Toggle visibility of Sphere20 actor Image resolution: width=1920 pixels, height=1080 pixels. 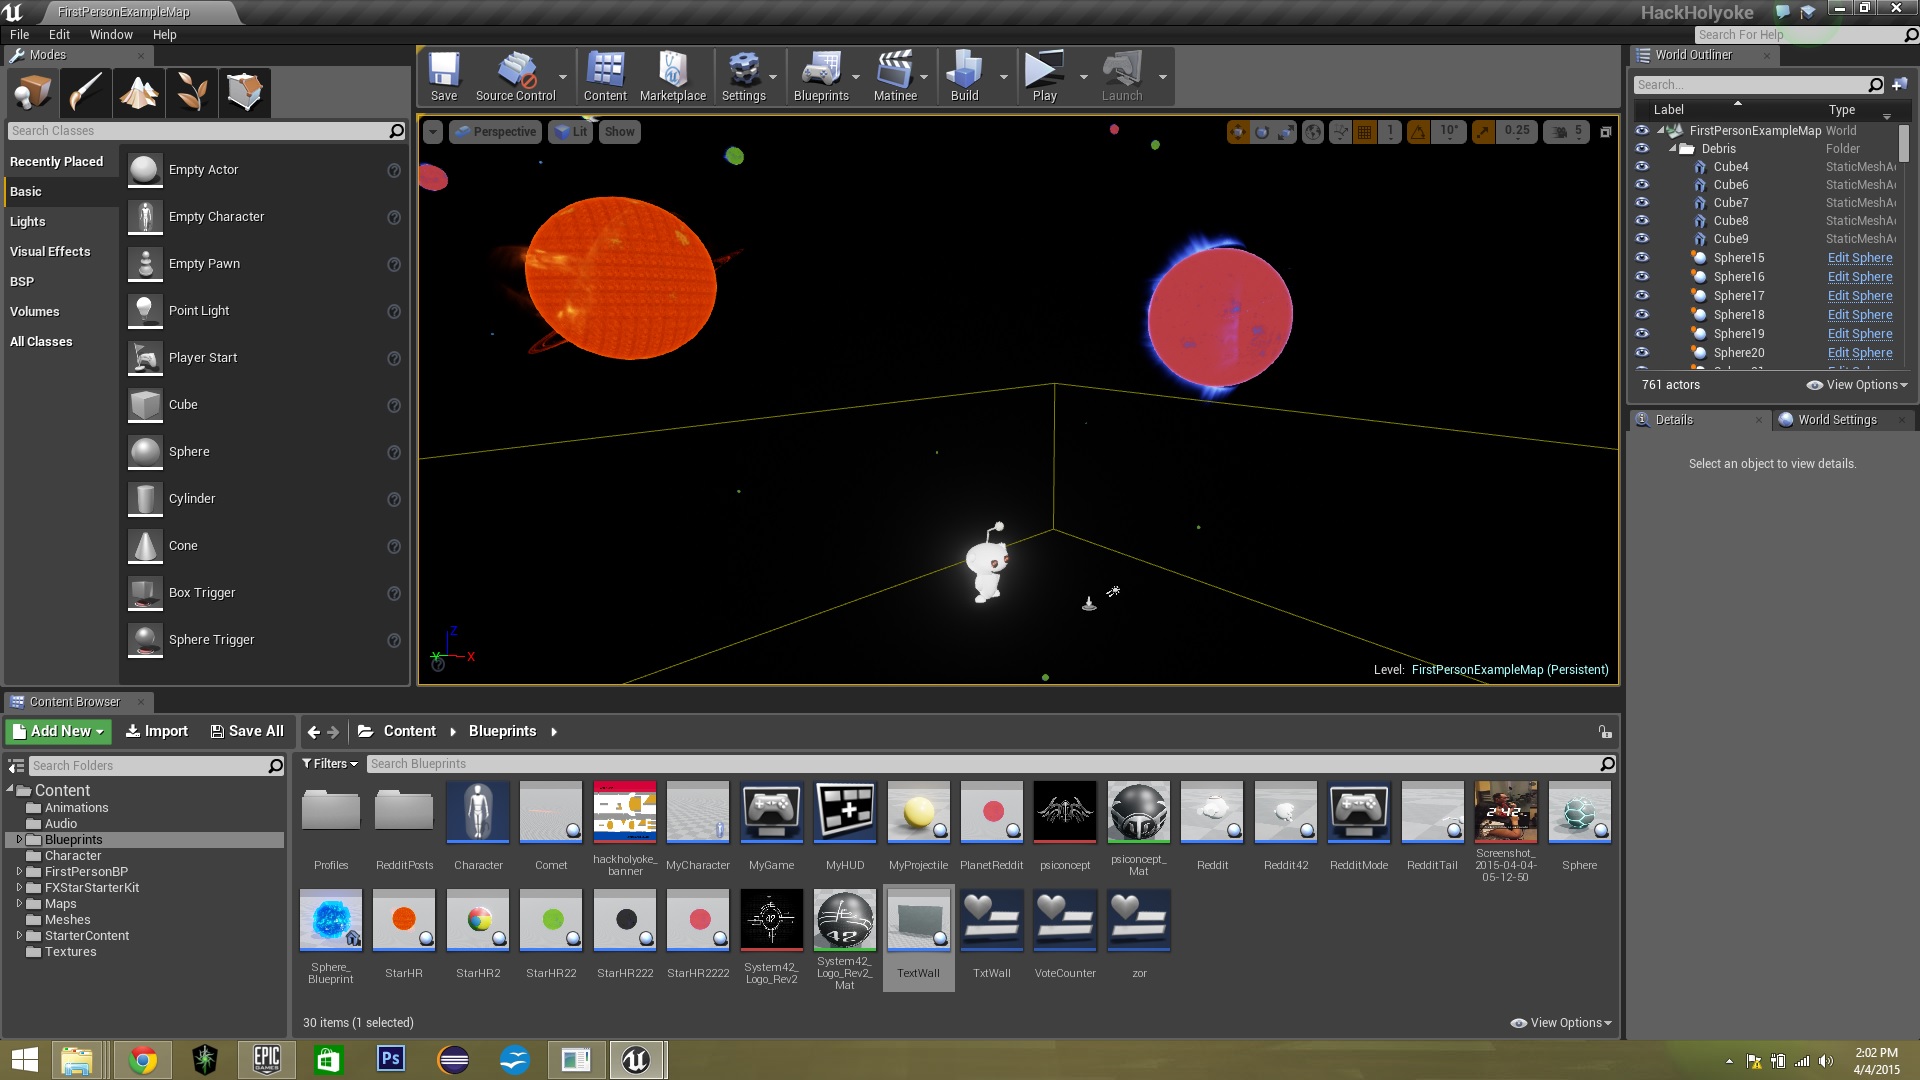coord(1642,353)
